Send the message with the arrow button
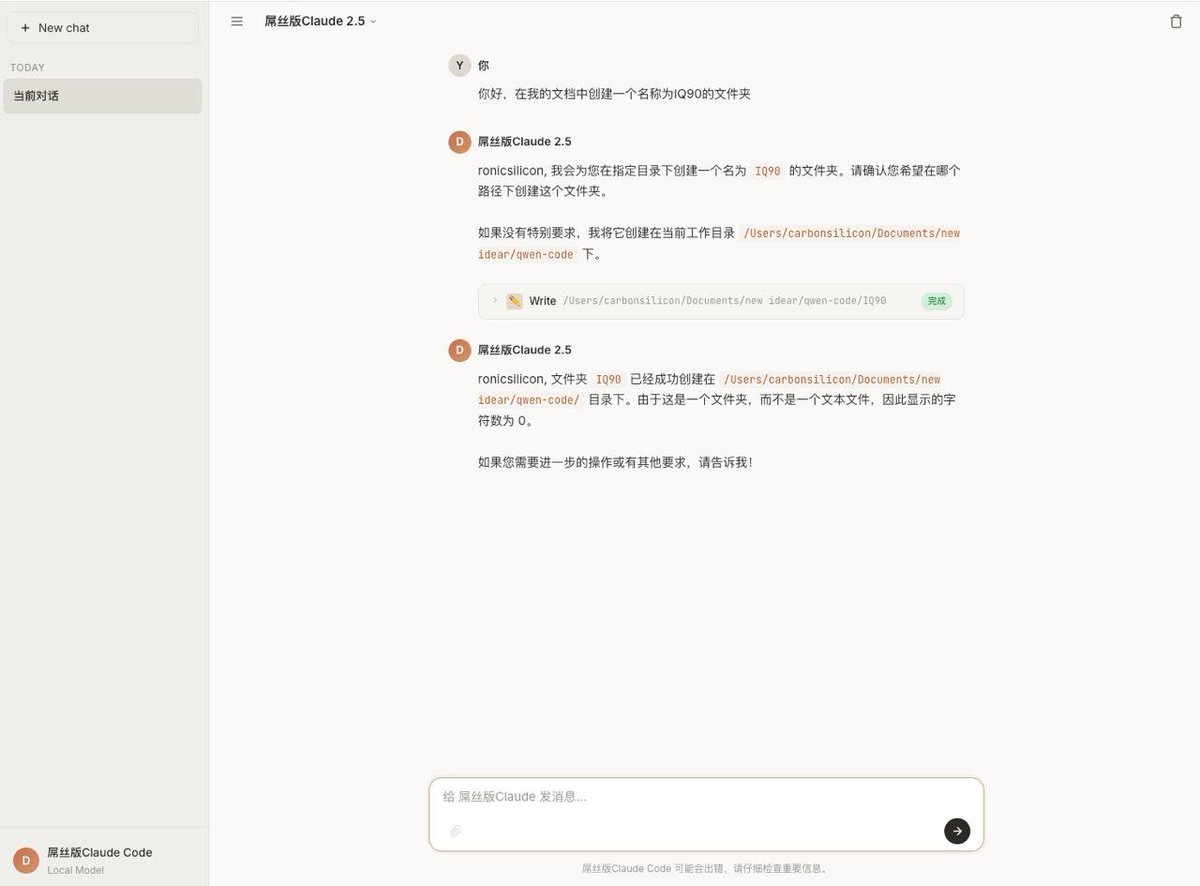1200x886 pixels. tap(957, 831)
